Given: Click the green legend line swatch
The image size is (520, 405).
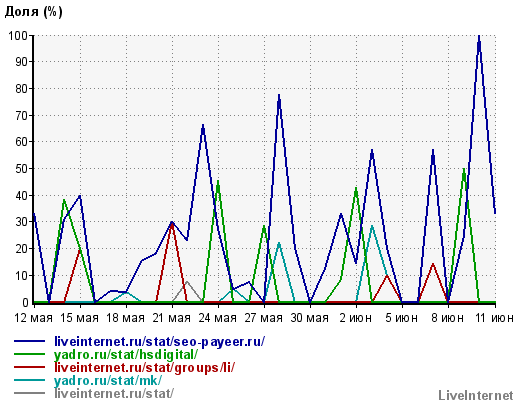Looking at the screenshot, I should click(x=29, y=354).
